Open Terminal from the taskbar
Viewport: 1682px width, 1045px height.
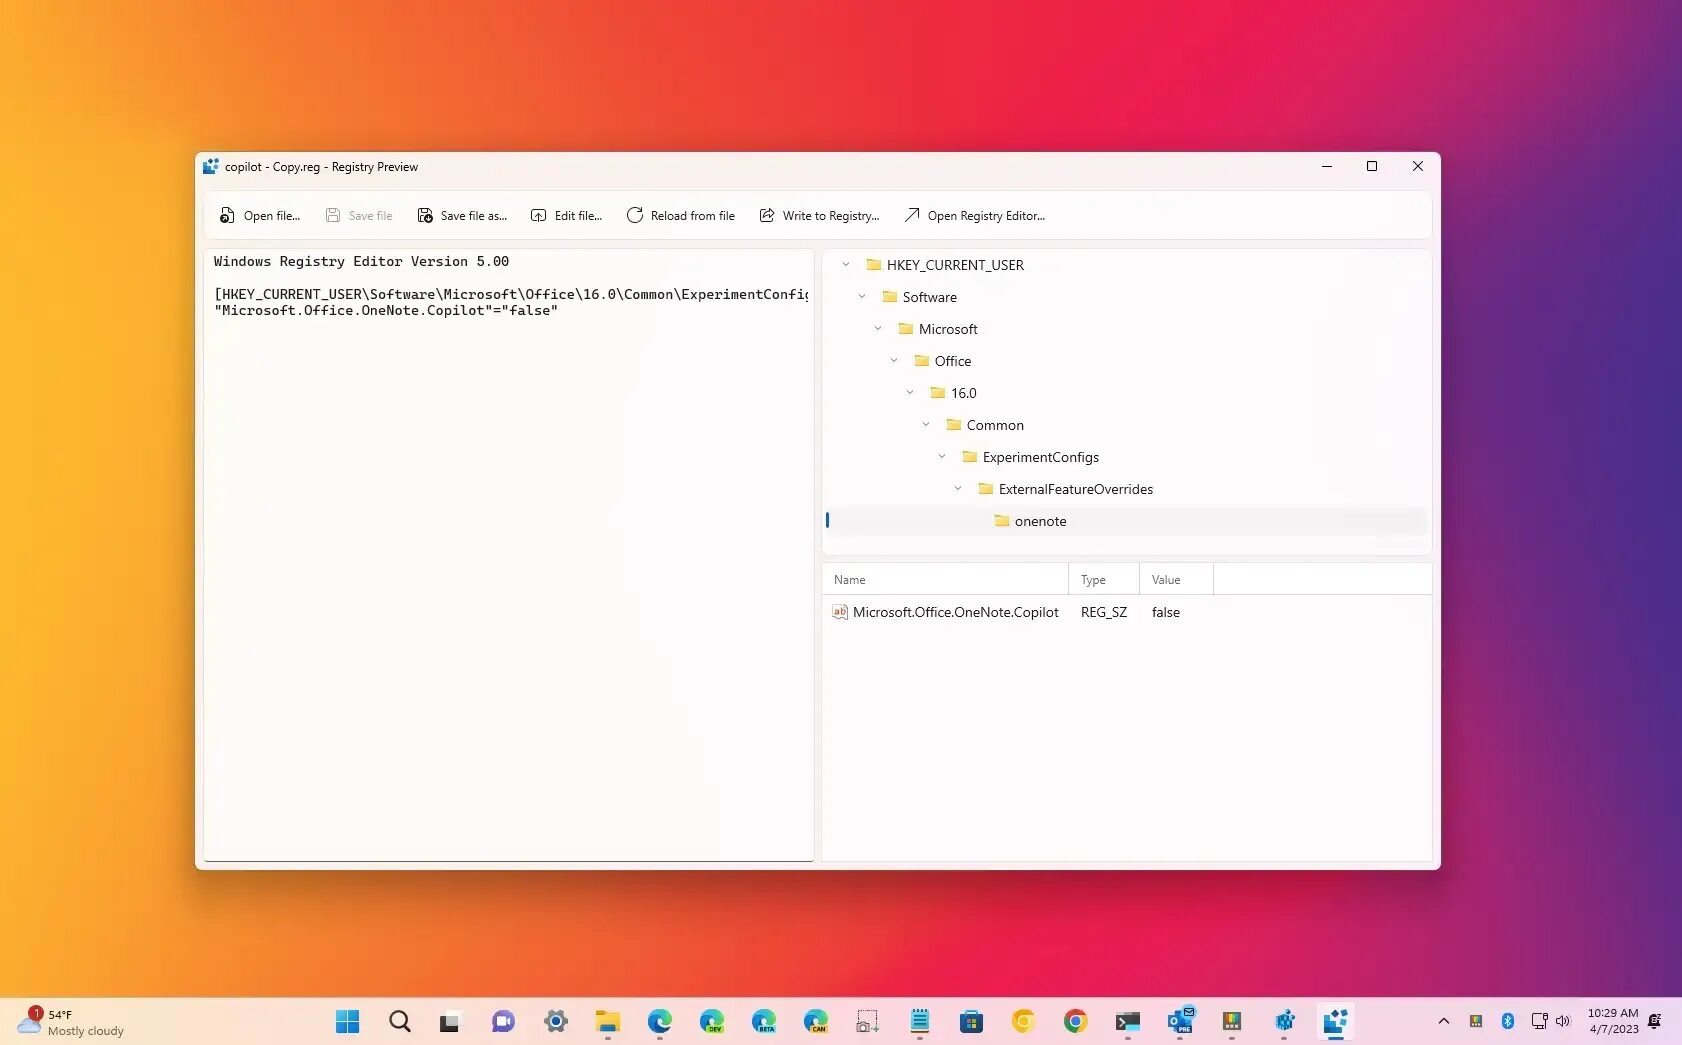[x=1128, y=1021]
